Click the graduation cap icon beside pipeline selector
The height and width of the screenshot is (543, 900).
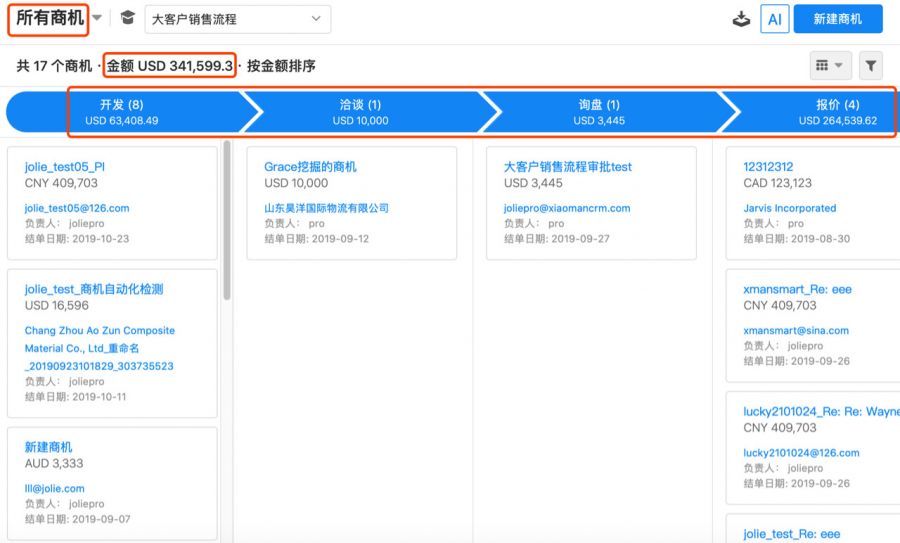click(x=127, y=18)
